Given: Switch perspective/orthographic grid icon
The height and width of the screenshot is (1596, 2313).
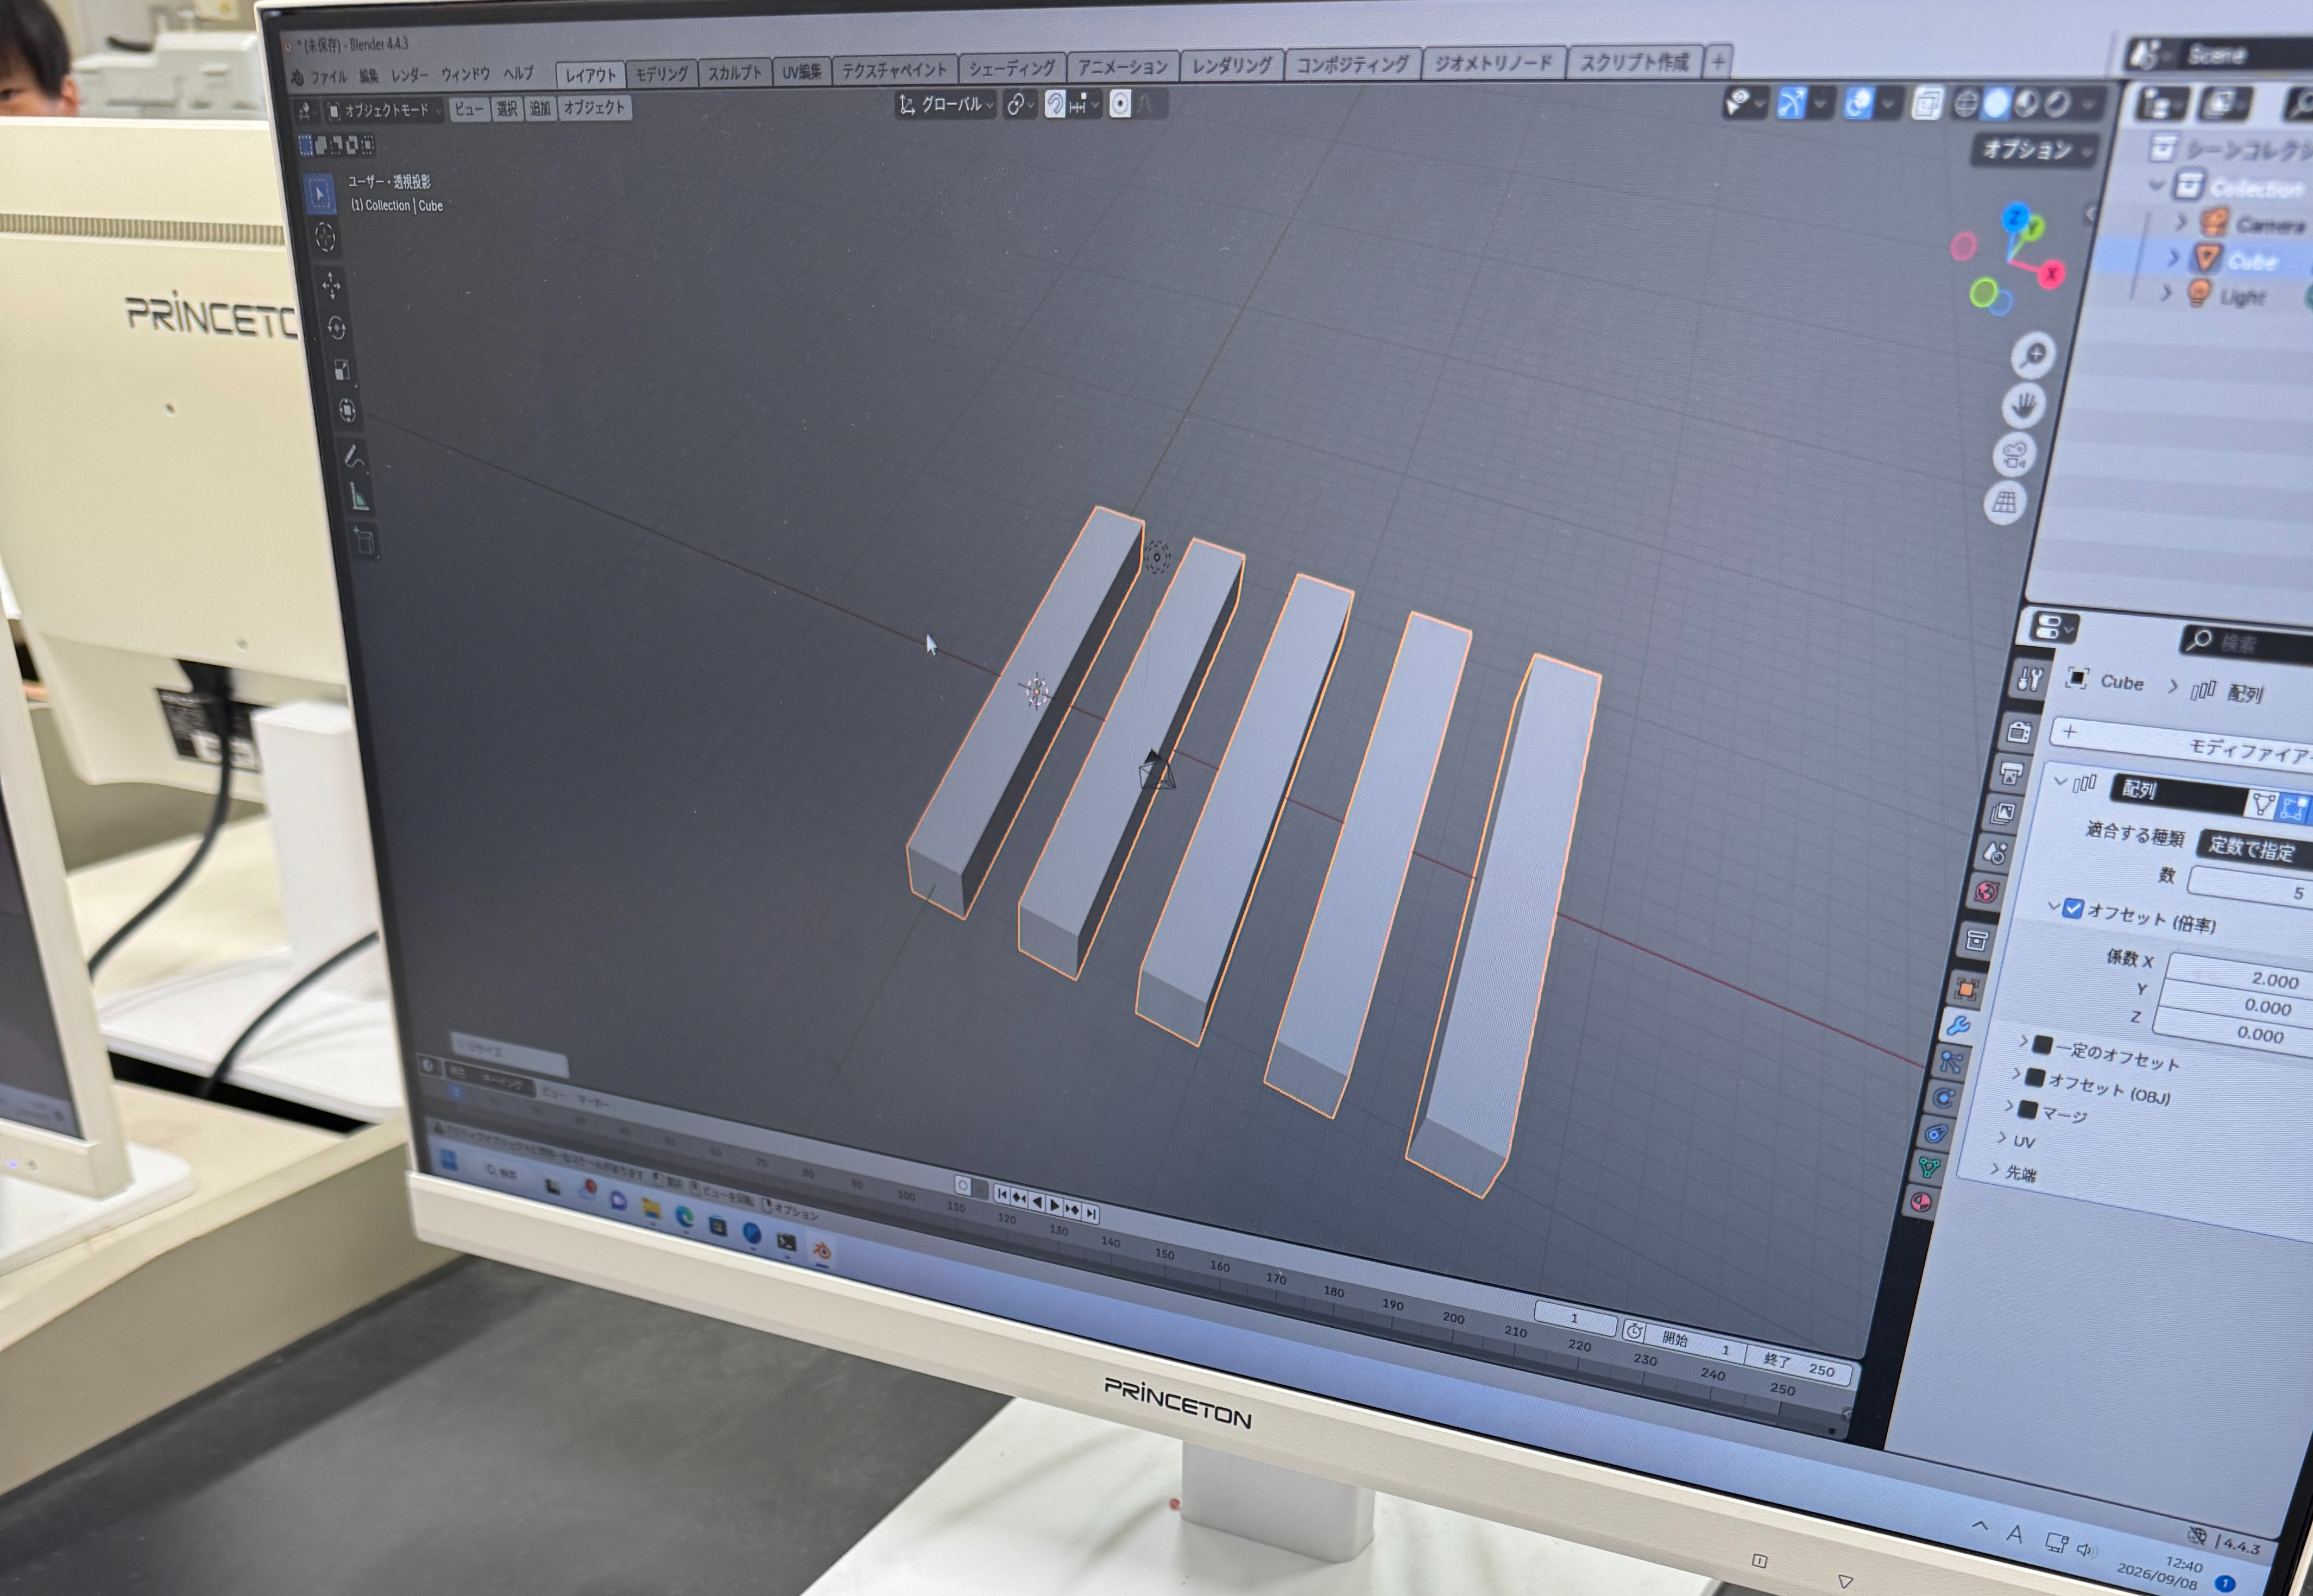Looking at the screenshot, I should coord(2005,502).
